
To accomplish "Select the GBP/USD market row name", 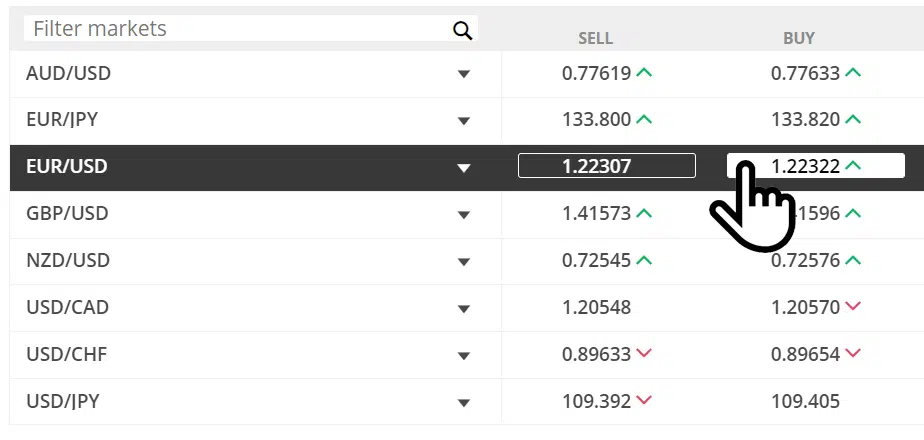I will 67,213.
